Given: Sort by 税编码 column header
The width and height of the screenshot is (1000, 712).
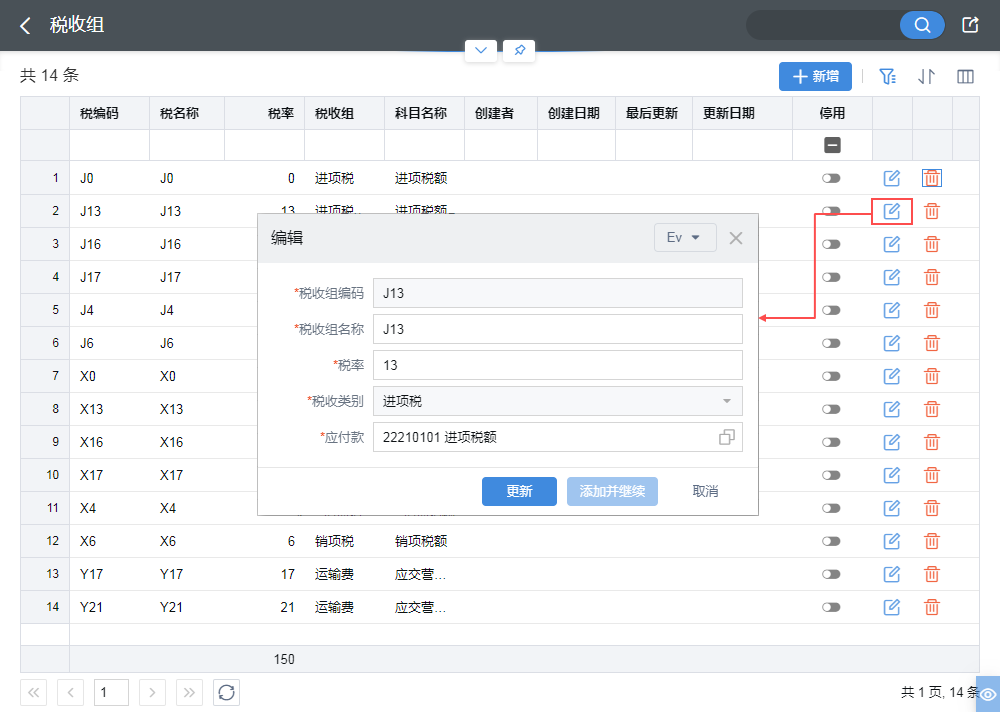Looking at the screenshot, I should (x=109, y=114).
